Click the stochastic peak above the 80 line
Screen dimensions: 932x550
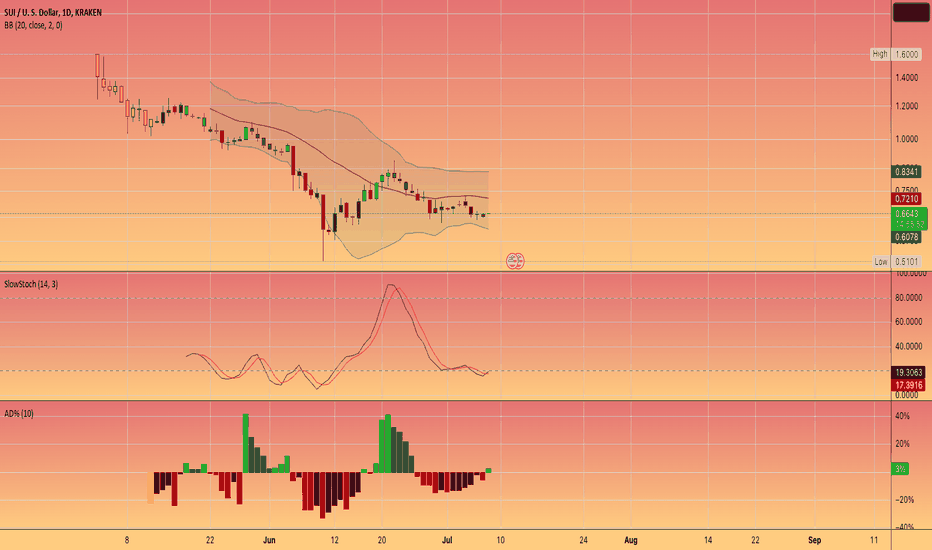click(x=390, y=286)
